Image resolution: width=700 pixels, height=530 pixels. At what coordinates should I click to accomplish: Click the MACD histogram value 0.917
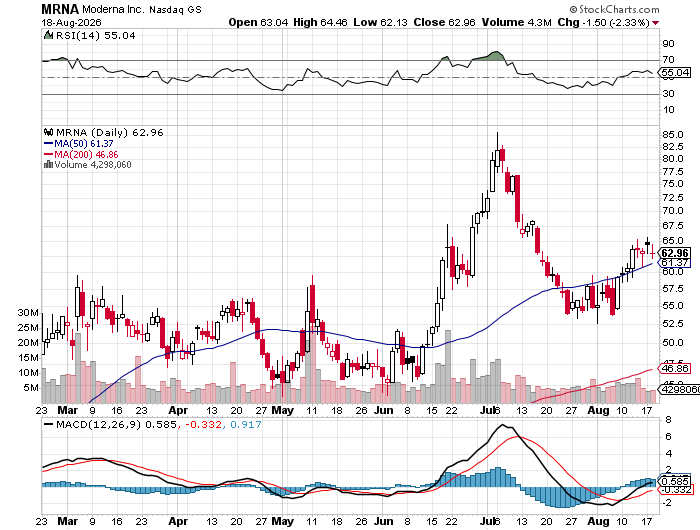coord(246,424)
